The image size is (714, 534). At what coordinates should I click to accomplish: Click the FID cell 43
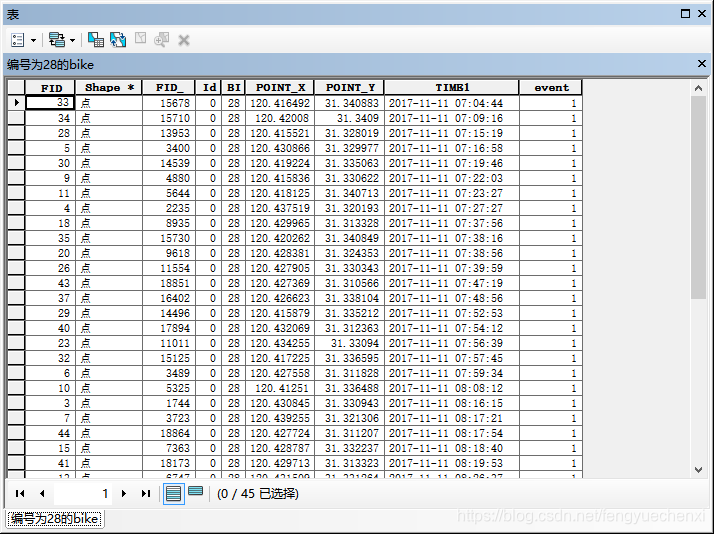50,283
